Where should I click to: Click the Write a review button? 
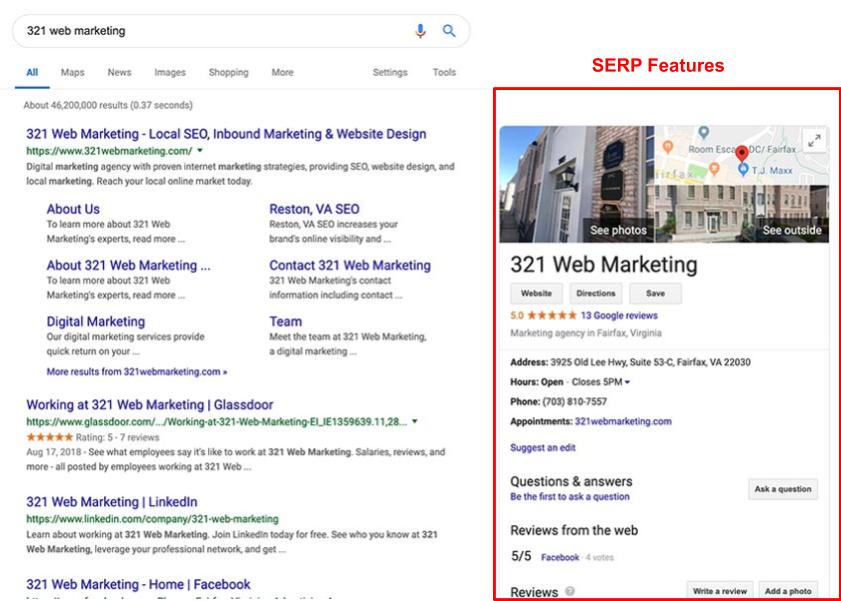tap(719, 588)
